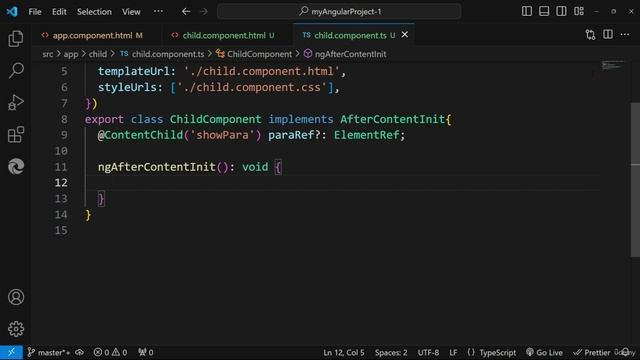Click 'ngAfterContentInit' method name on line 11
This screenshot has height=360, width=640.
tap(156, 167)
